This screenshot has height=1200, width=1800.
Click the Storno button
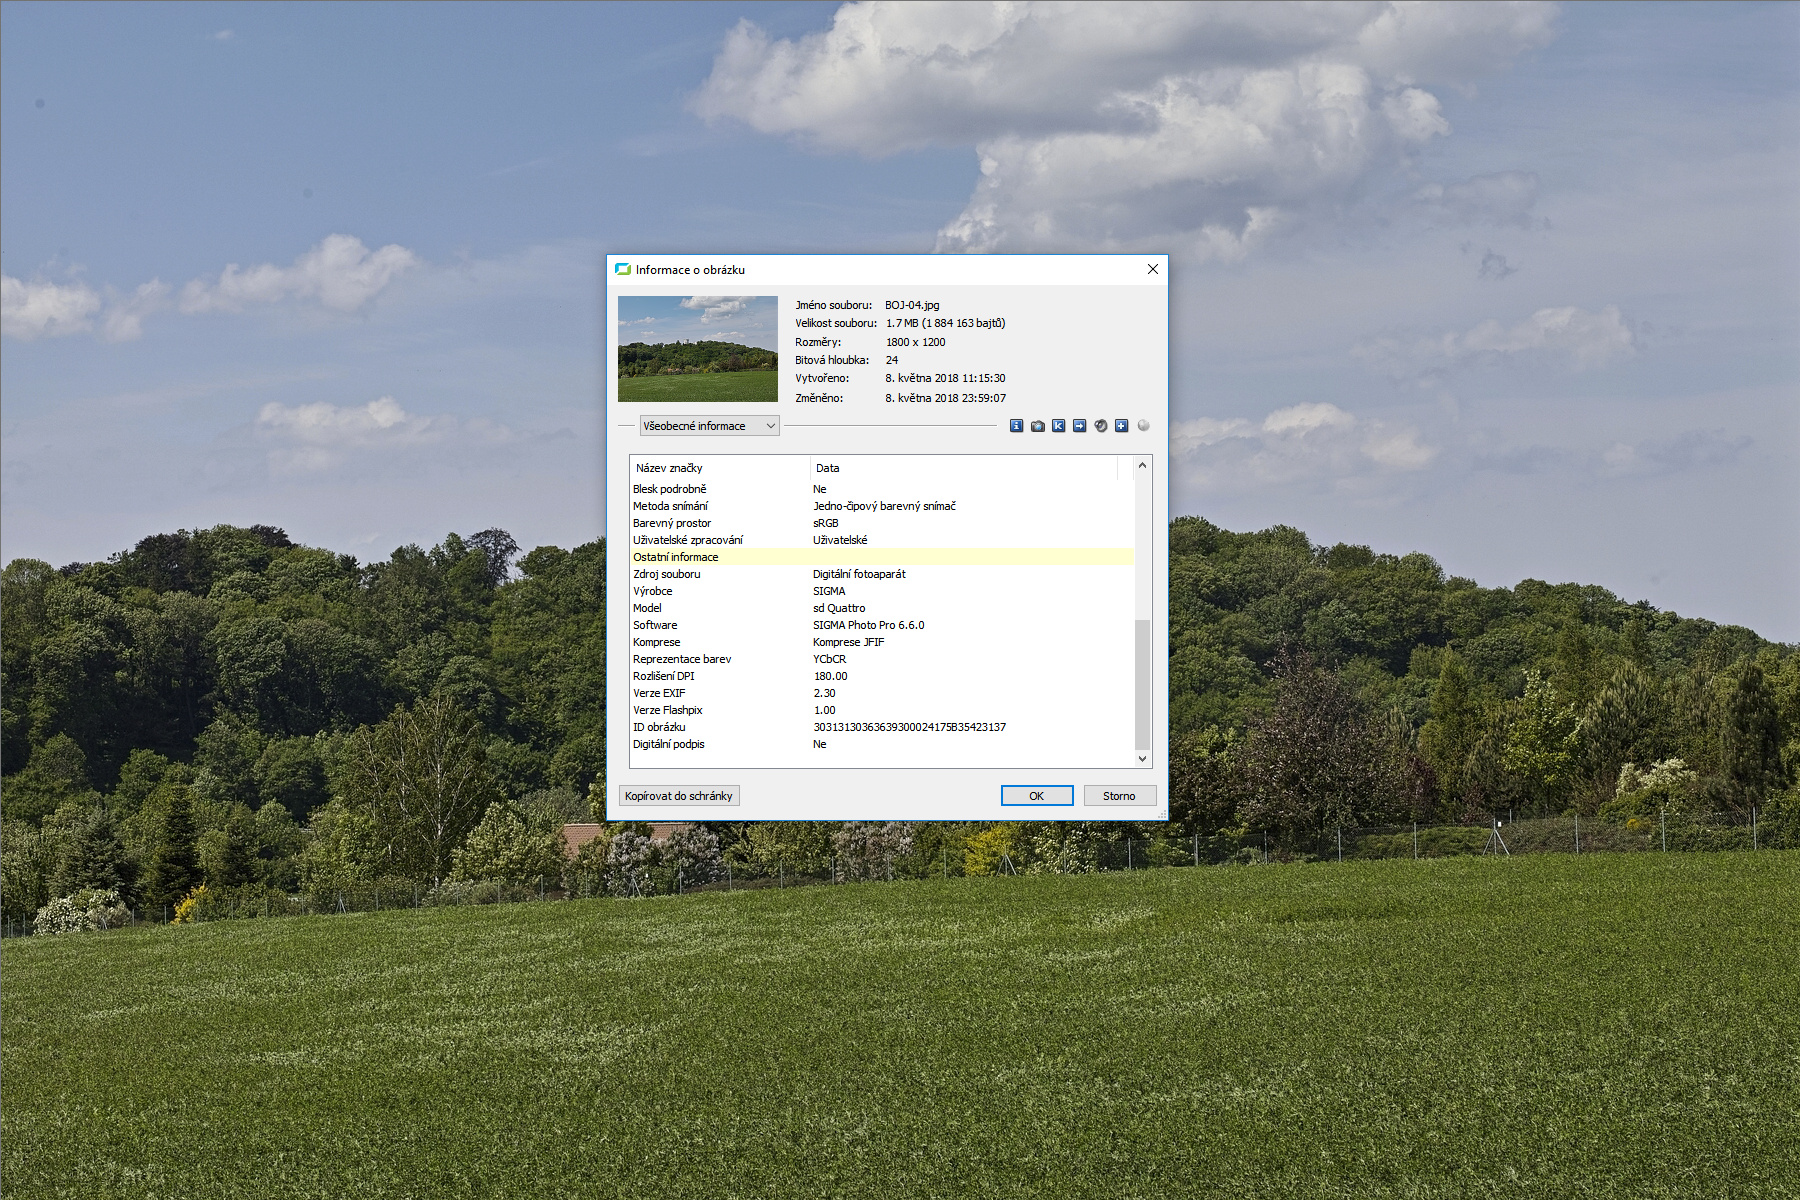point(1119,796)
